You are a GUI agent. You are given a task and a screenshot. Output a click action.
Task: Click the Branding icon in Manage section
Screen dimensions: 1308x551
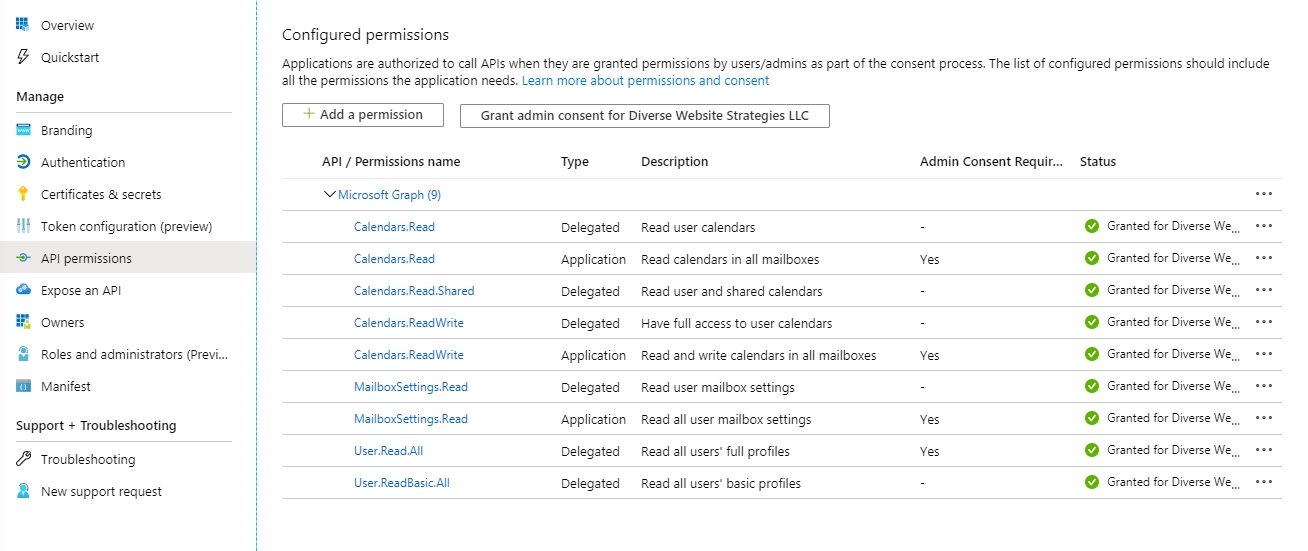point(23,130)
